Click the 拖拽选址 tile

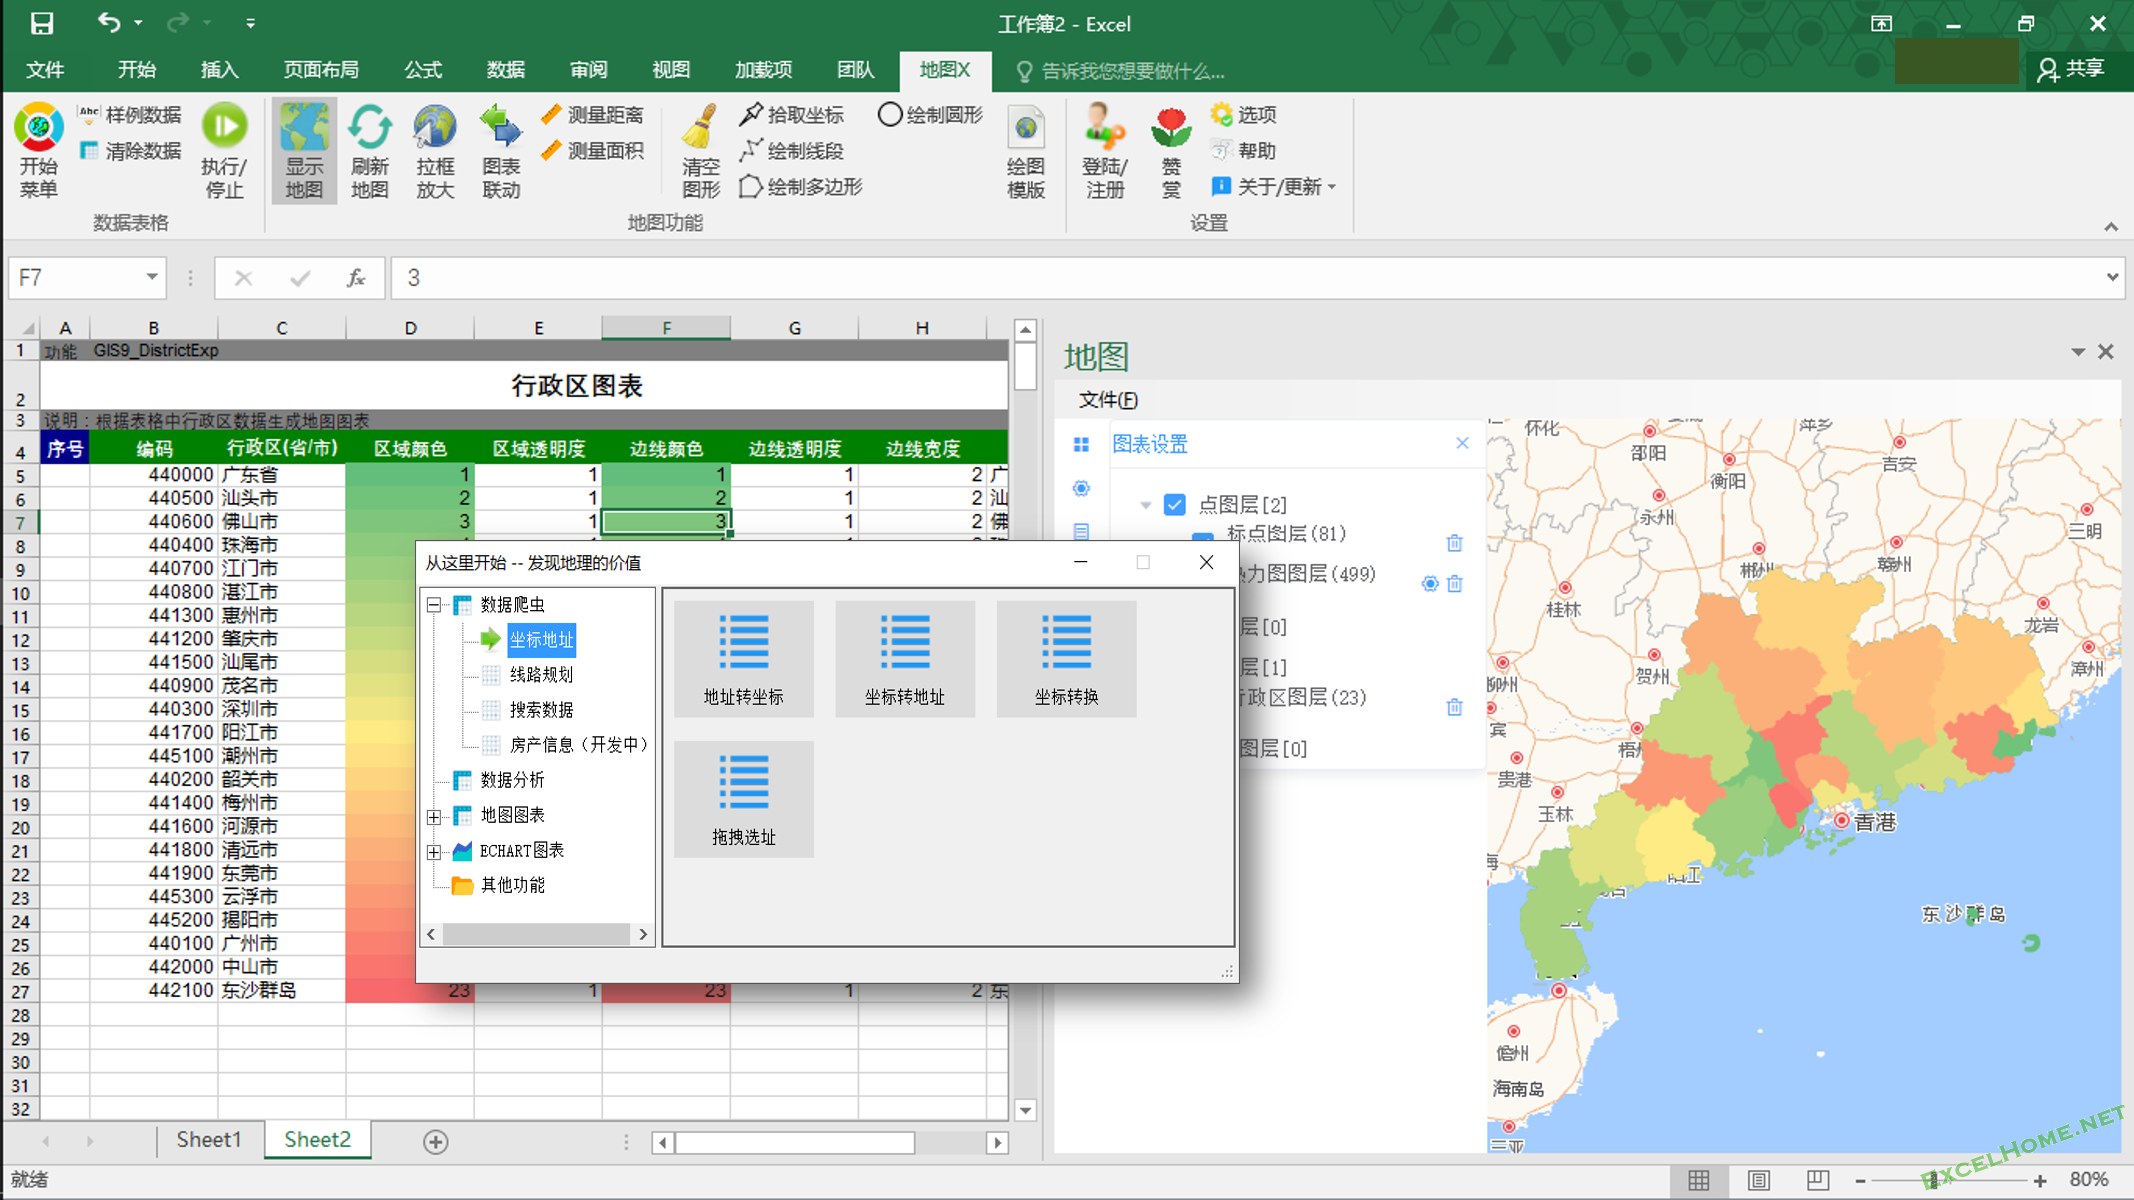(x=744, y=799)
